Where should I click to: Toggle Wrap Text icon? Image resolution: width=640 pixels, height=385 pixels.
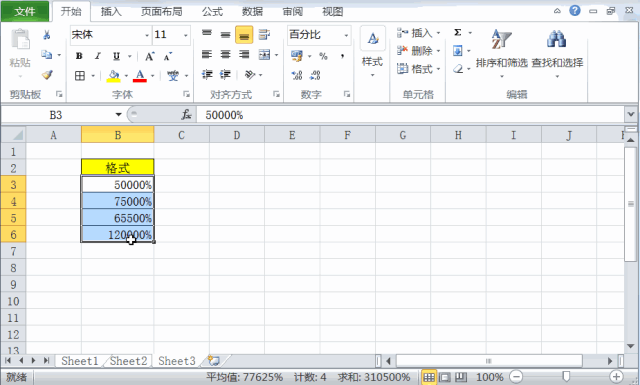264,34
